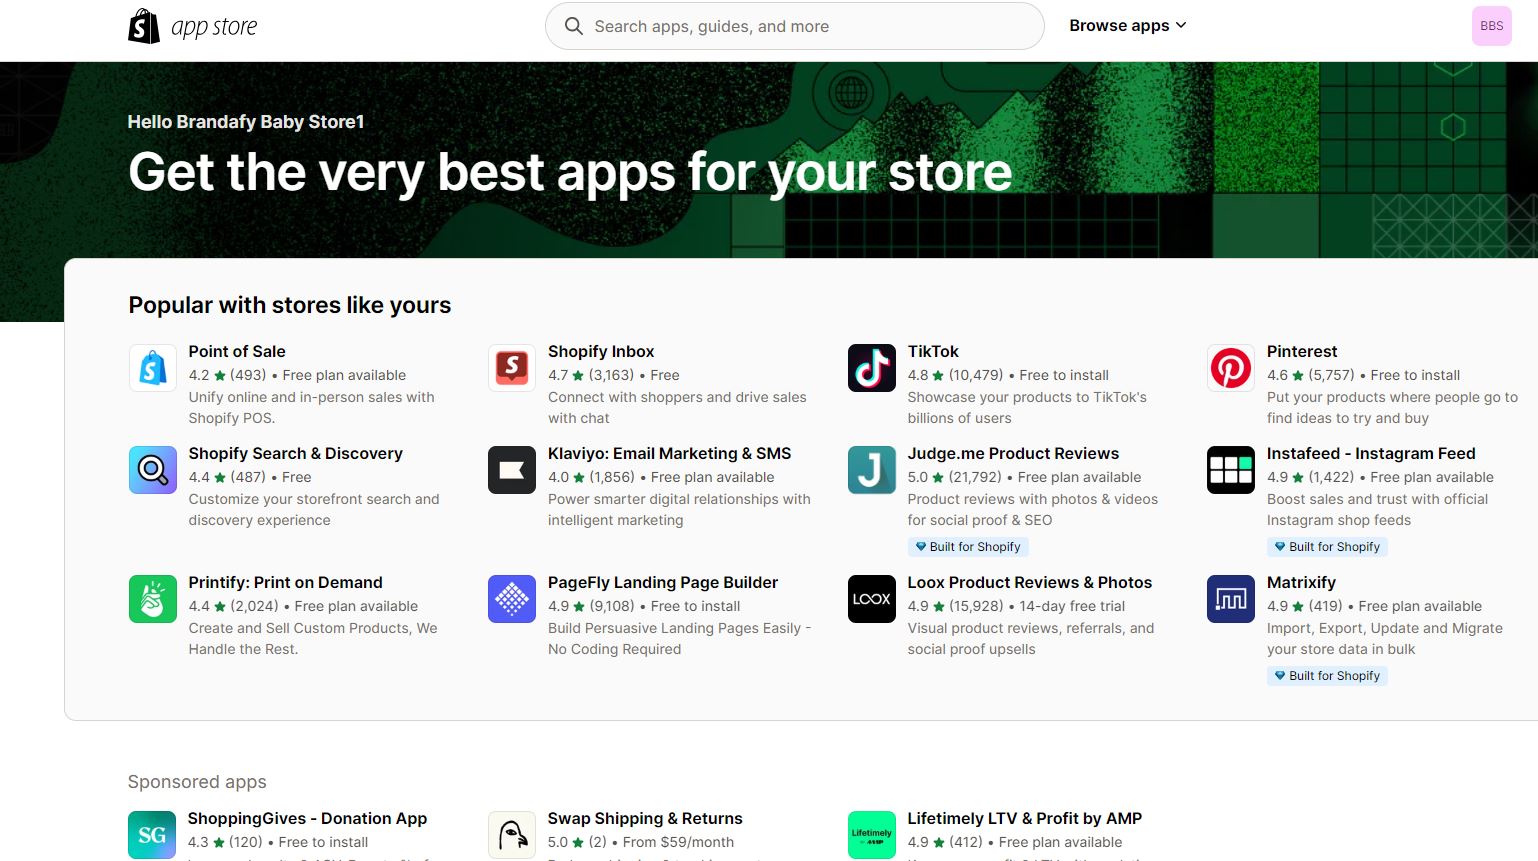Open the Loox app icon
The image size is (1538, 861).
(872, 599)
